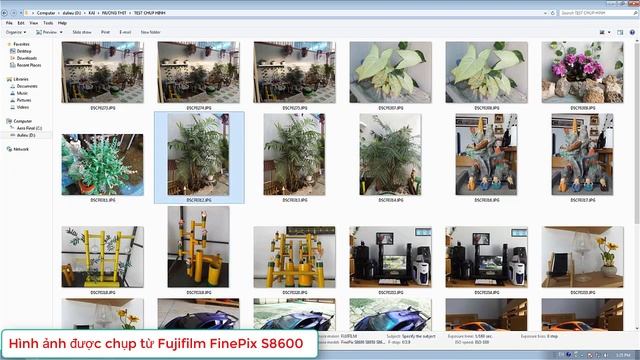Click the highlighted palm plant thumbnail
Image resolution: width=640 pixels, height=360 pixels.
pyautogui.click(x=199, y=154)
